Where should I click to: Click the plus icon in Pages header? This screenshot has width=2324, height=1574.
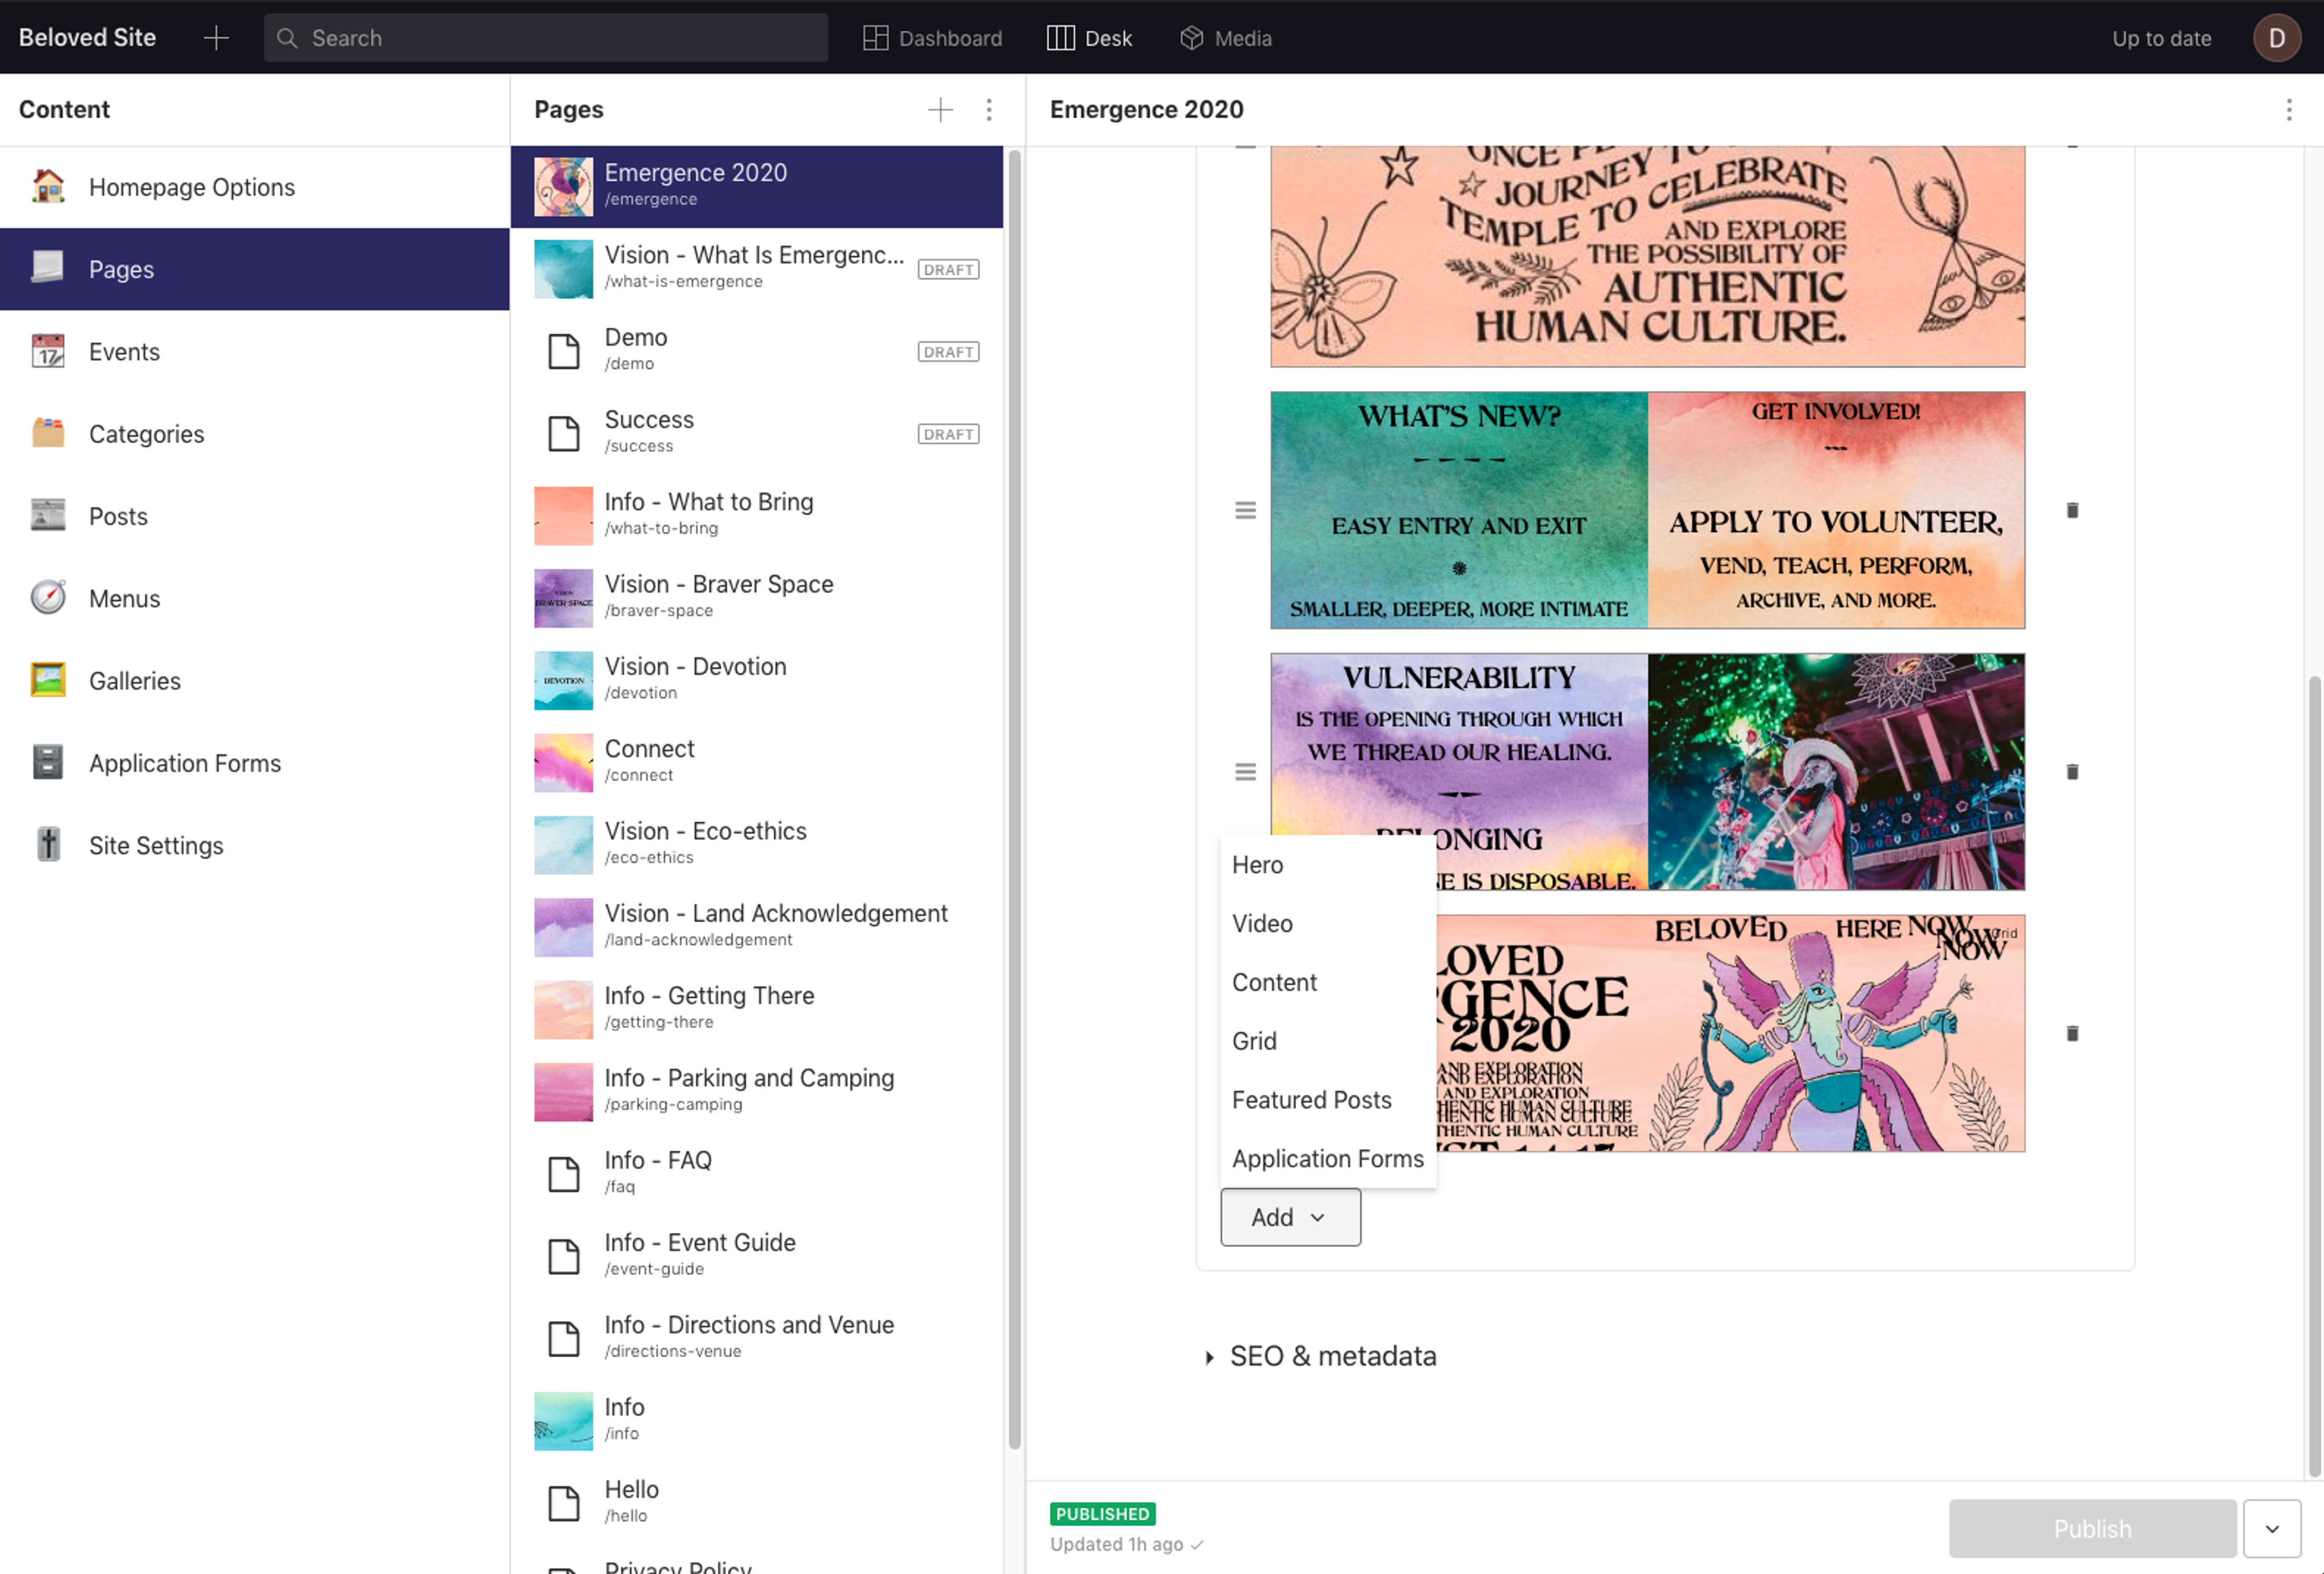pos(940,110)
